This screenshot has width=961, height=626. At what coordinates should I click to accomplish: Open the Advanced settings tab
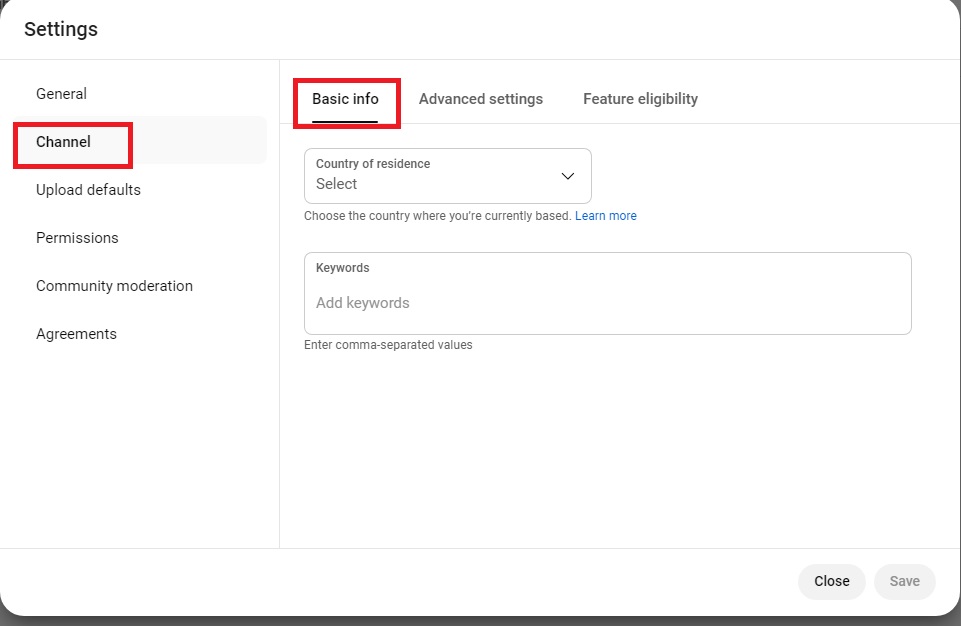coord(480,99)
